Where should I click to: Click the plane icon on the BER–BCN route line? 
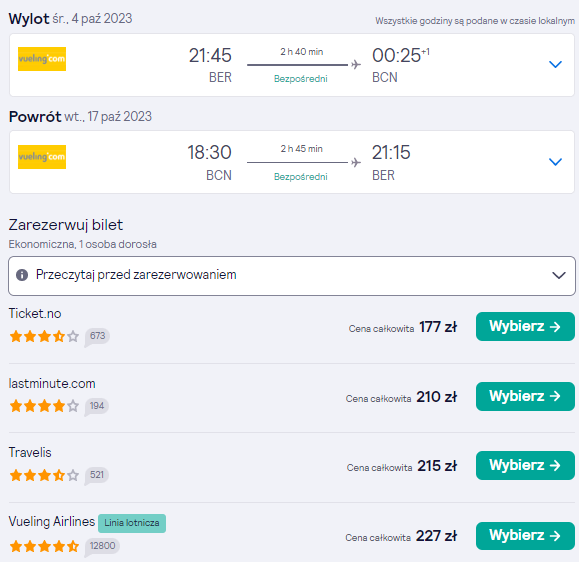(356, 65)
